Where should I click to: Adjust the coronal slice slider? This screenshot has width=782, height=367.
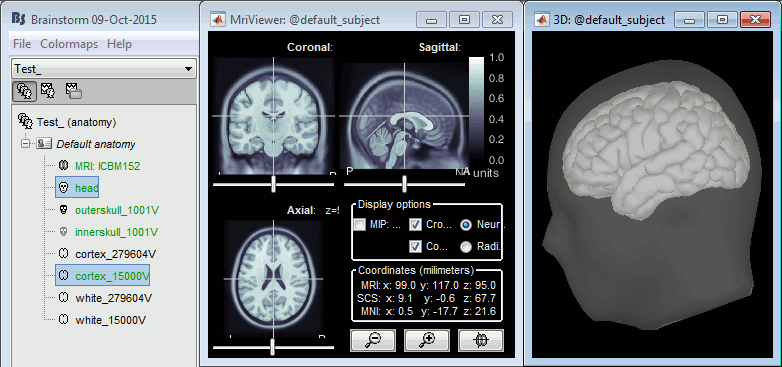273,184
